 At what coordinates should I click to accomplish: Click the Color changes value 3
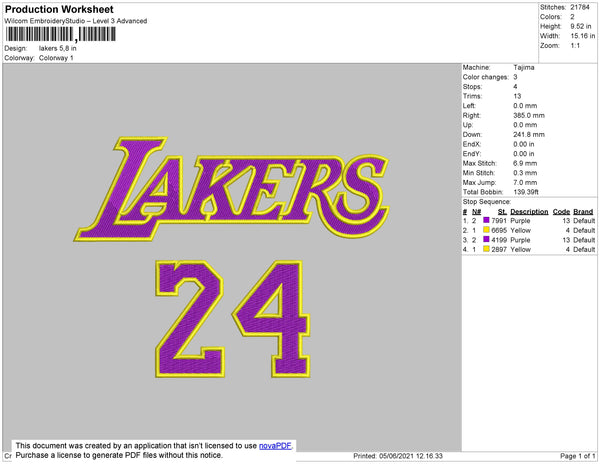pyautogui.click(x=515, y=77)
